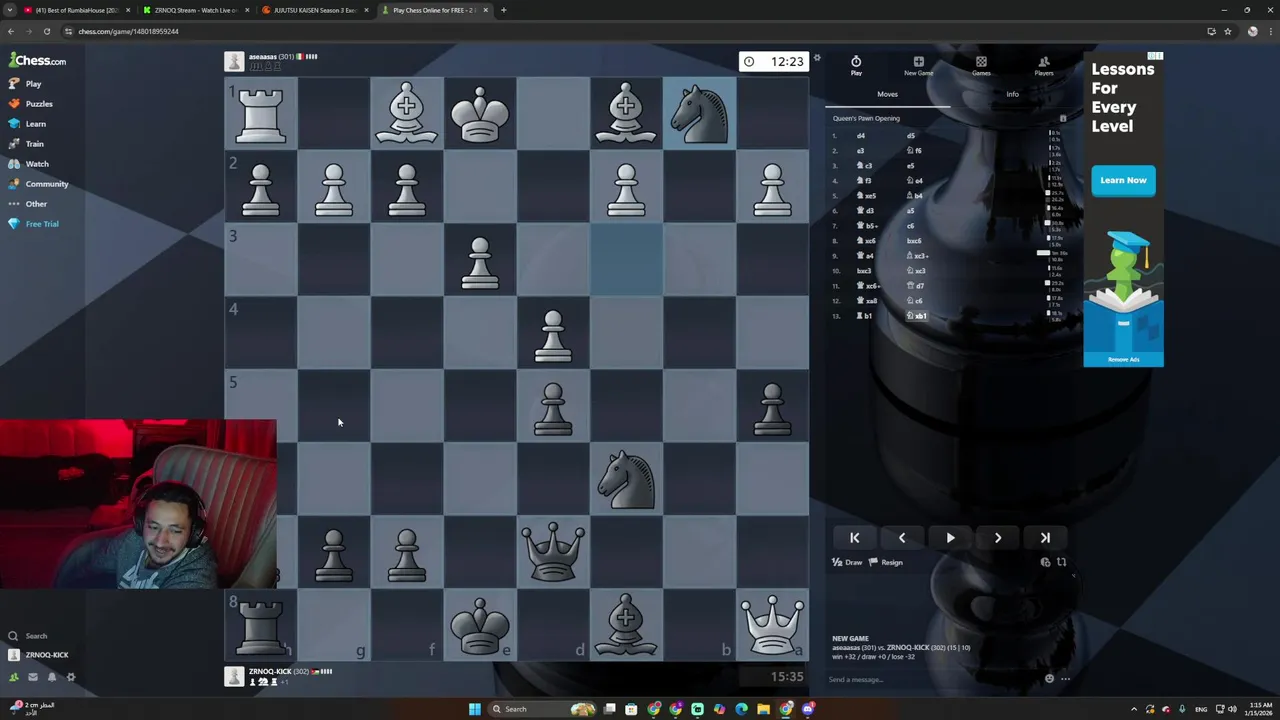Select move 13. Rb1 in move list
The height and width of the screenshot is (720, 1280).
(865, 316)
